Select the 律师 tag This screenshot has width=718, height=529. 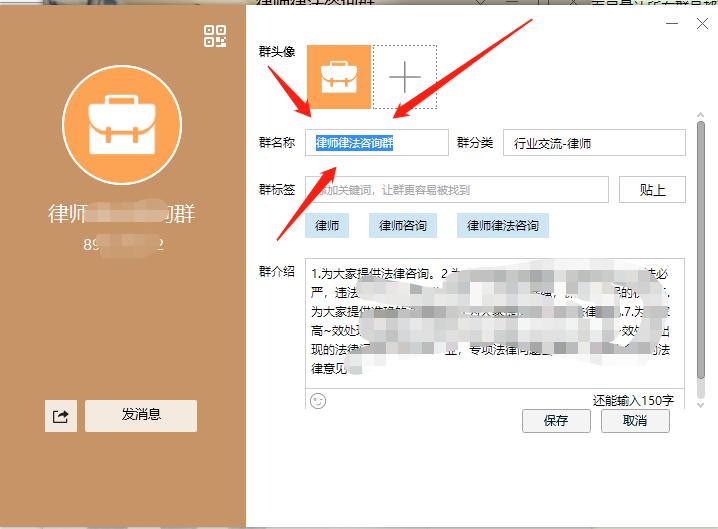click(x=327, y=226)
